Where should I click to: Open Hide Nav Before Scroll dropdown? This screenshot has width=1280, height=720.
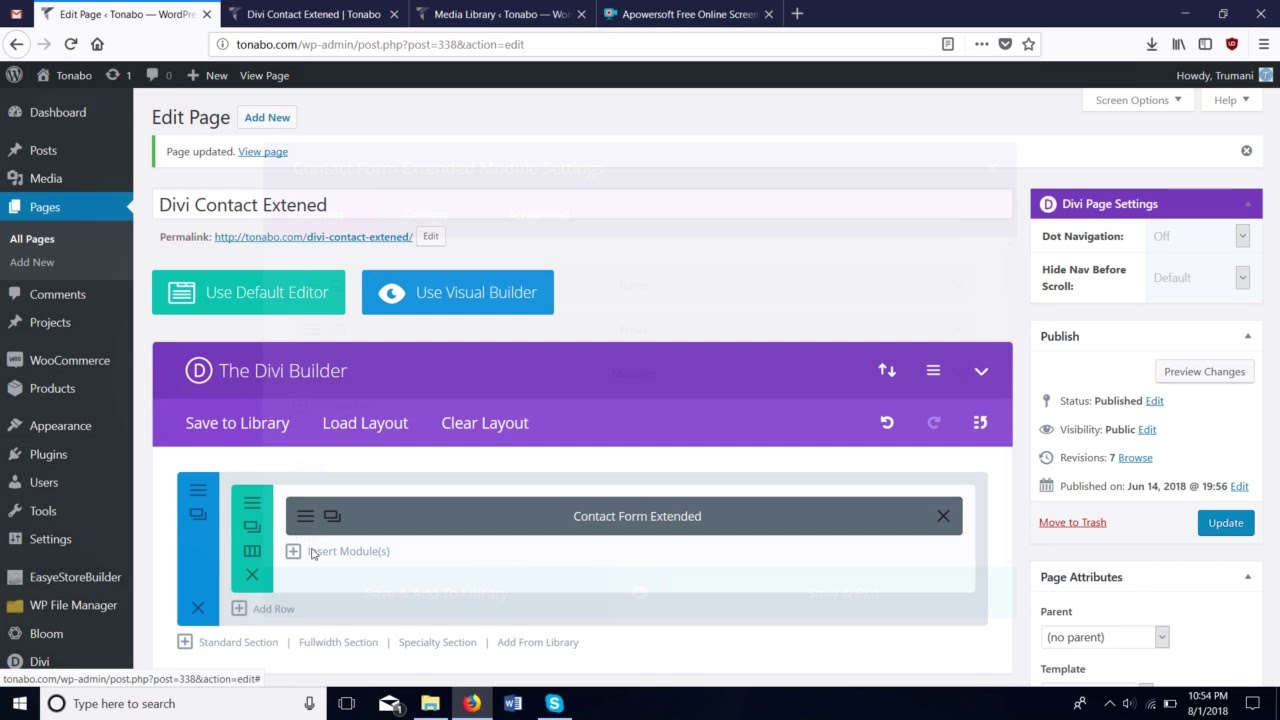coord(1198,277)
